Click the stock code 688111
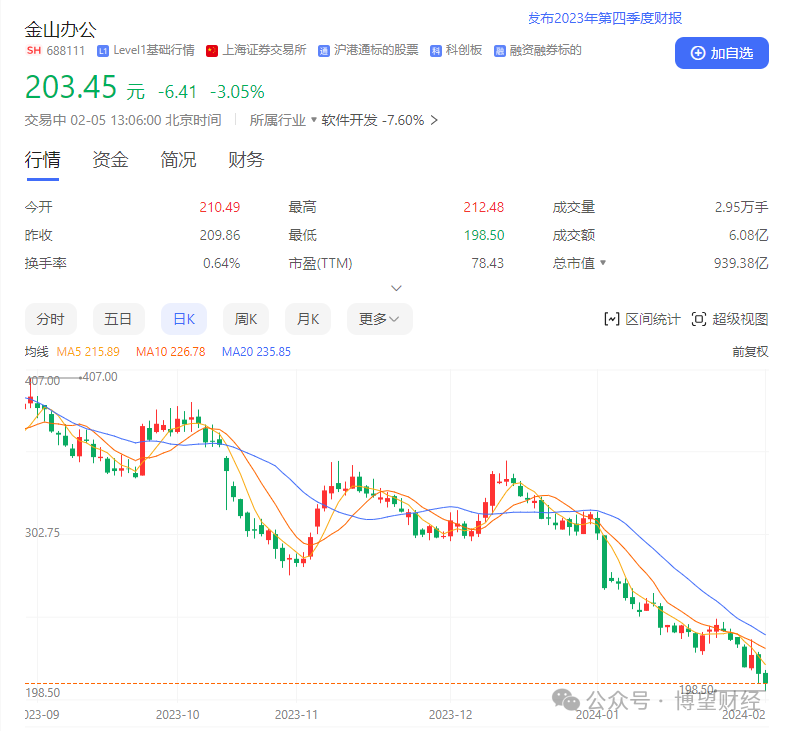Viewport: 785px width, 731px height. pos(66,51)
